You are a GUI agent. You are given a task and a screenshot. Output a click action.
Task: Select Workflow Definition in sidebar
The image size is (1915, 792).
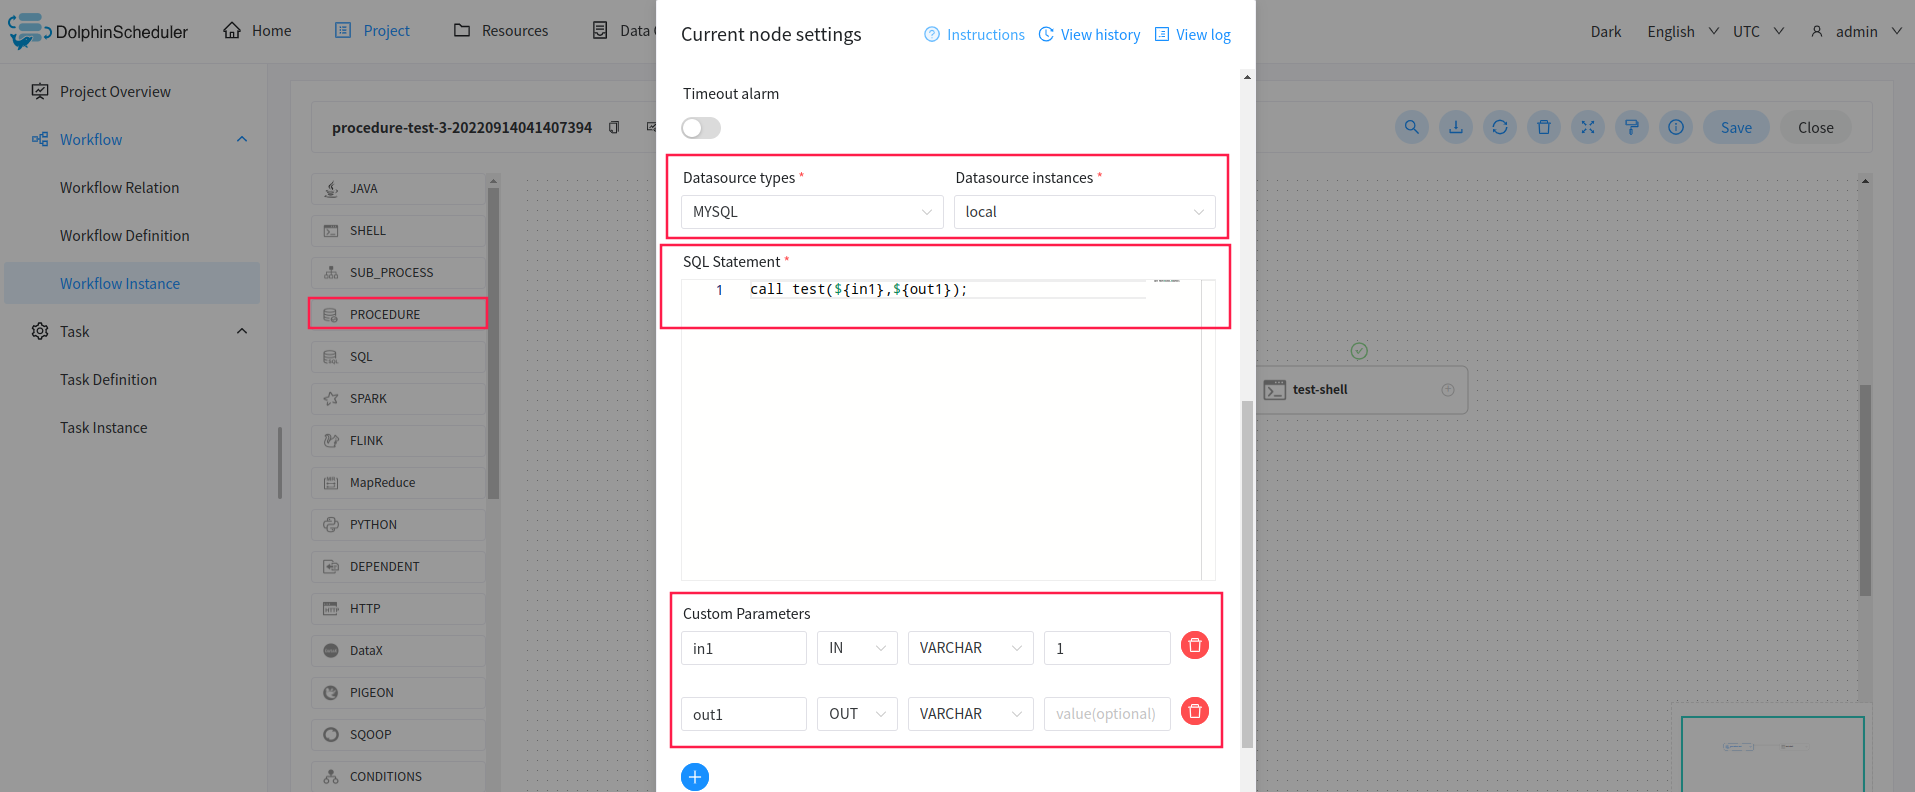pos(124,236)
